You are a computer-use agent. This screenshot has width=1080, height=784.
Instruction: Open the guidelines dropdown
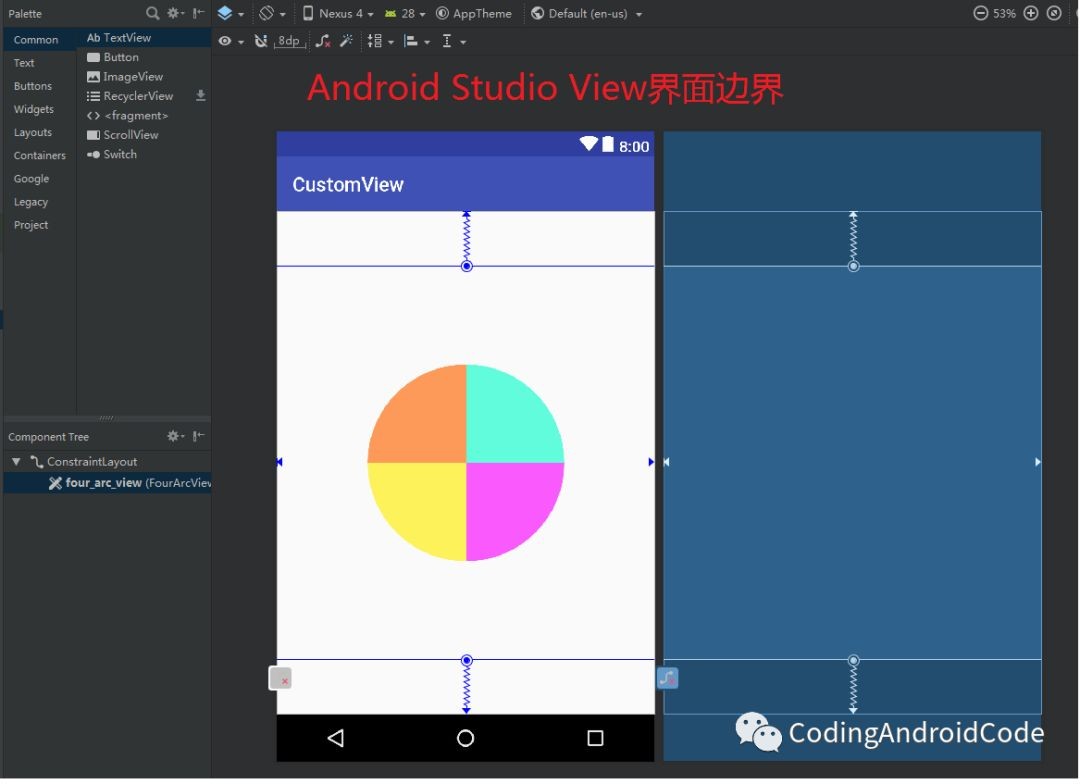point(453,41)
